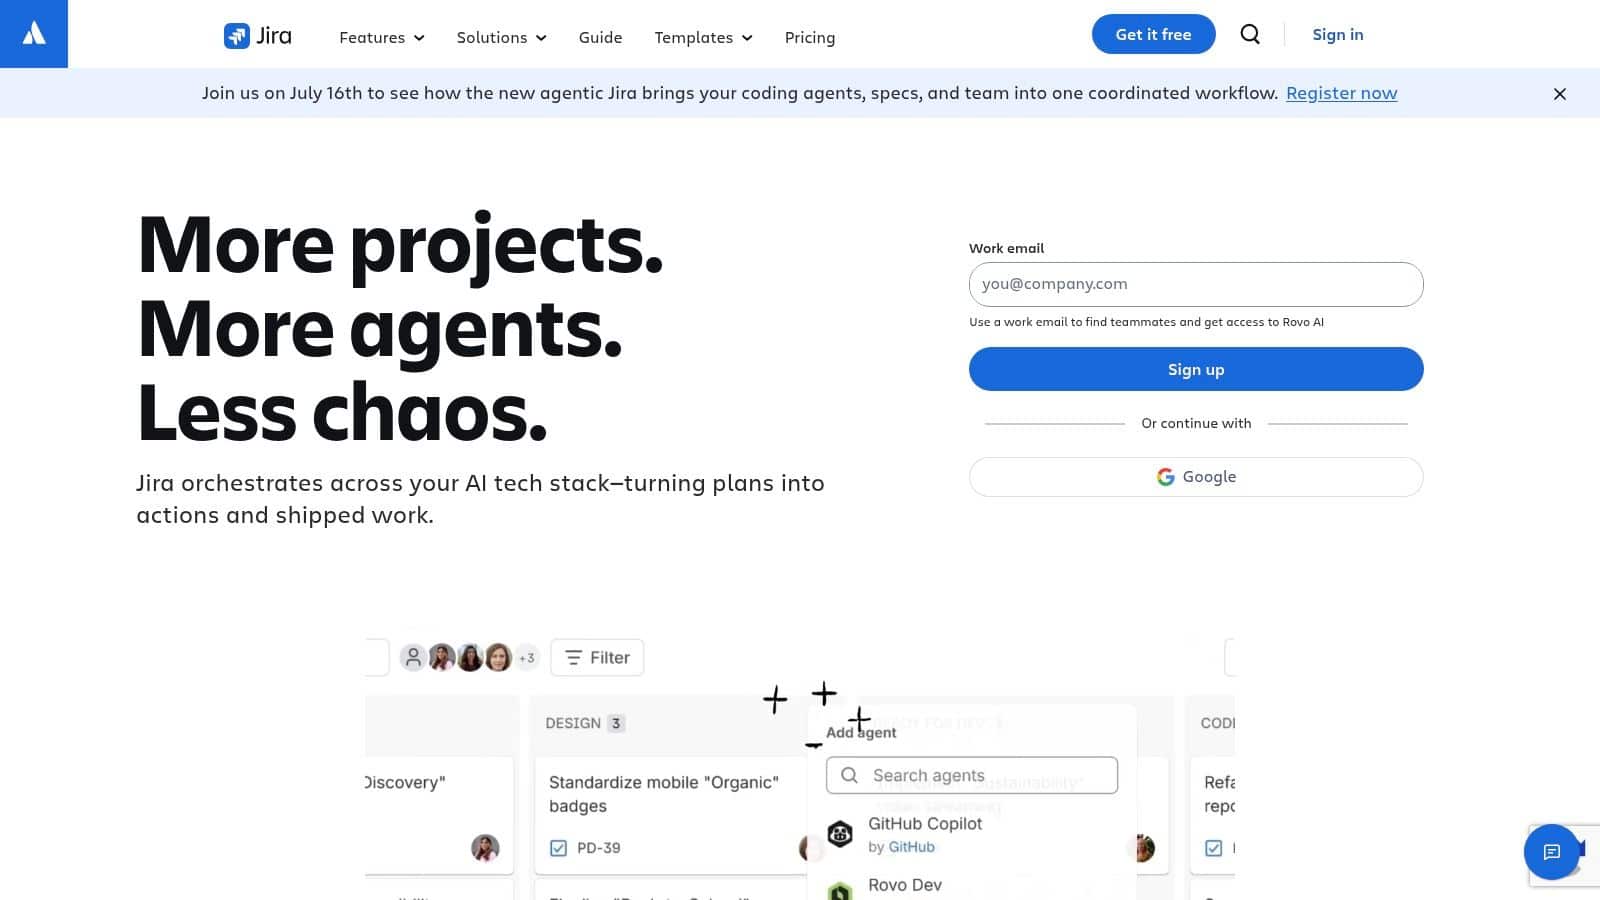Screen dimensions: 1600x900
Task: Click the Rovo Dev agent icon
Action: click(840, 890)
